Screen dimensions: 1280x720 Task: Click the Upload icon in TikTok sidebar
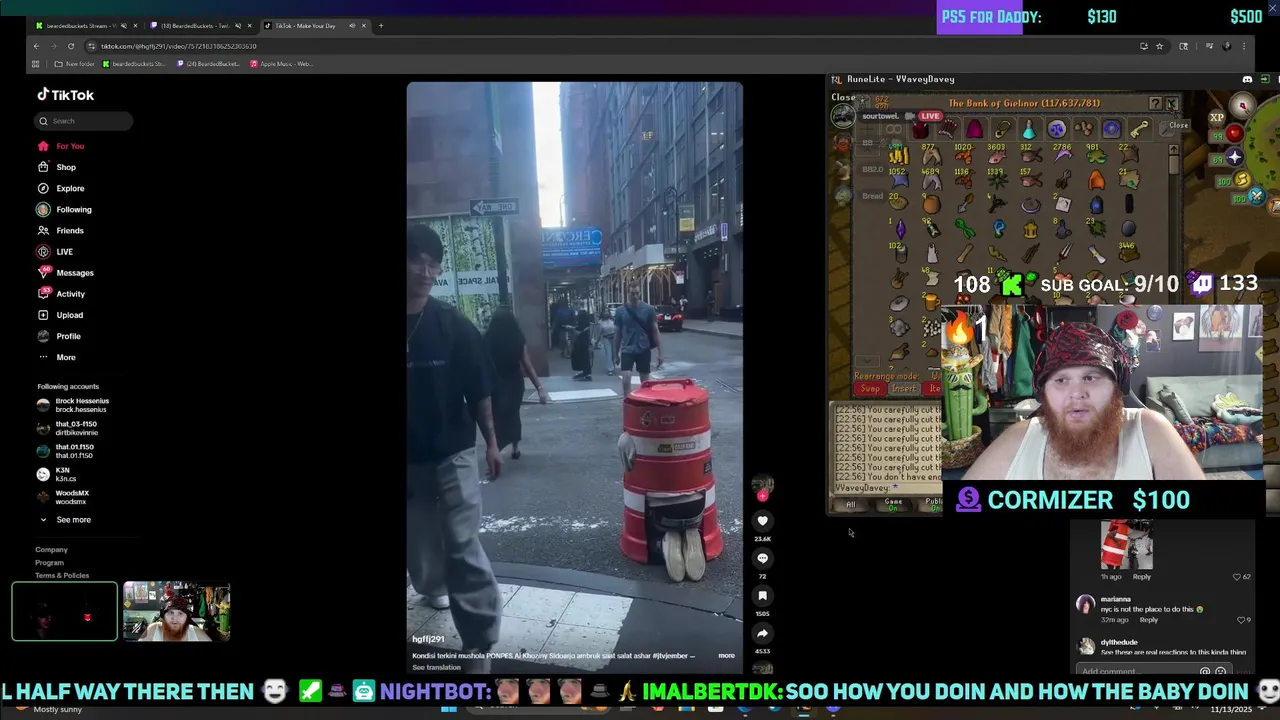coord(43,315)
